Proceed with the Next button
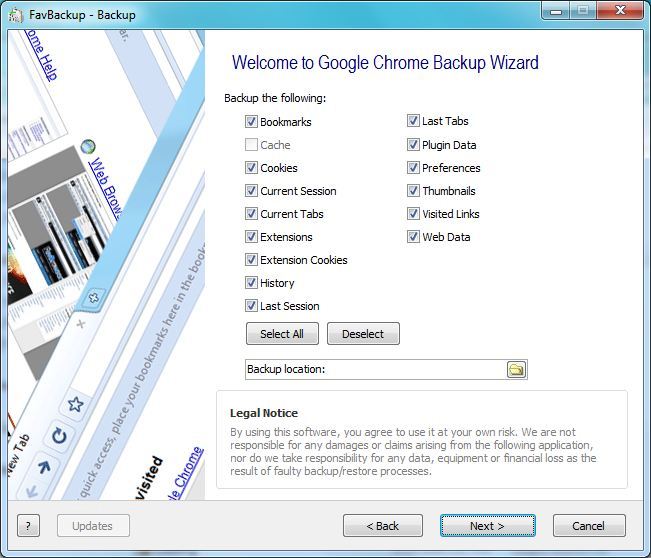The image size is (651, 558). tap(488, 526)
